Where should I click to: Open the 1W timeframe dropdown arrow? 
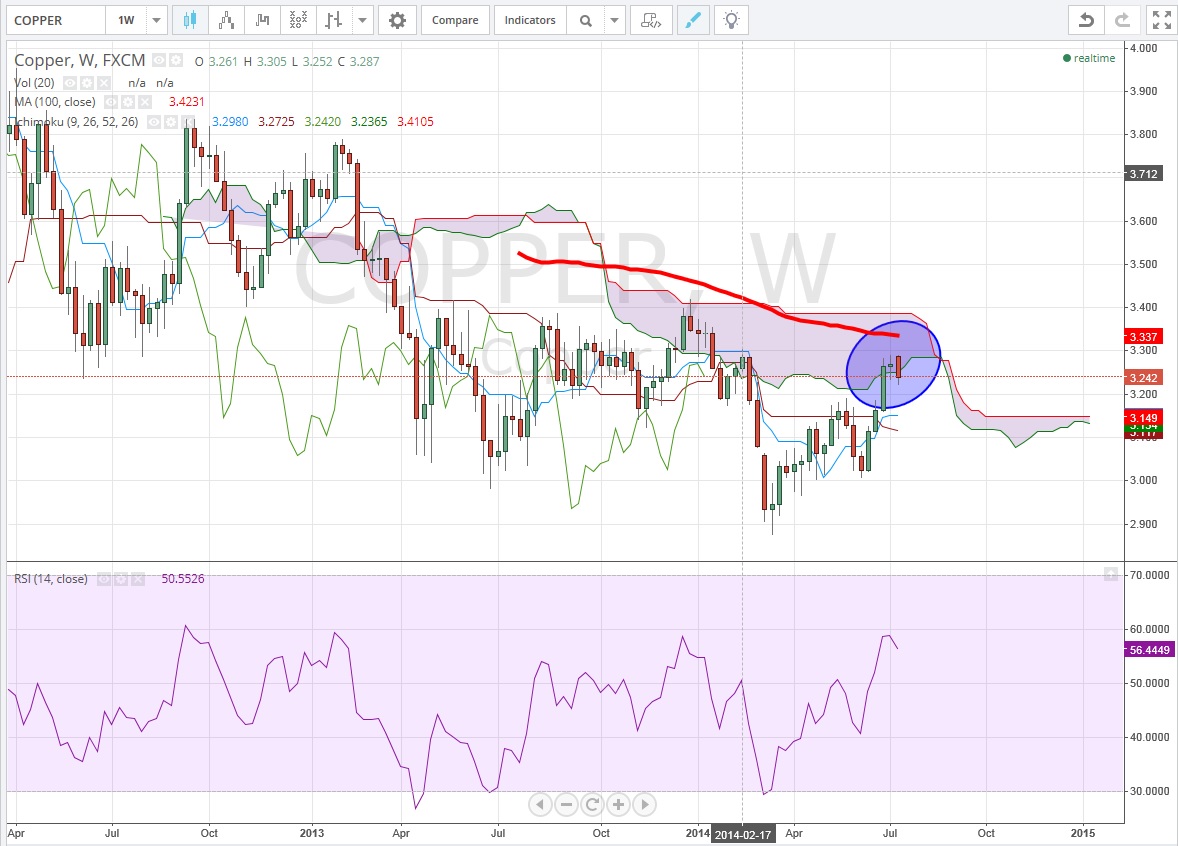point(157,20)
